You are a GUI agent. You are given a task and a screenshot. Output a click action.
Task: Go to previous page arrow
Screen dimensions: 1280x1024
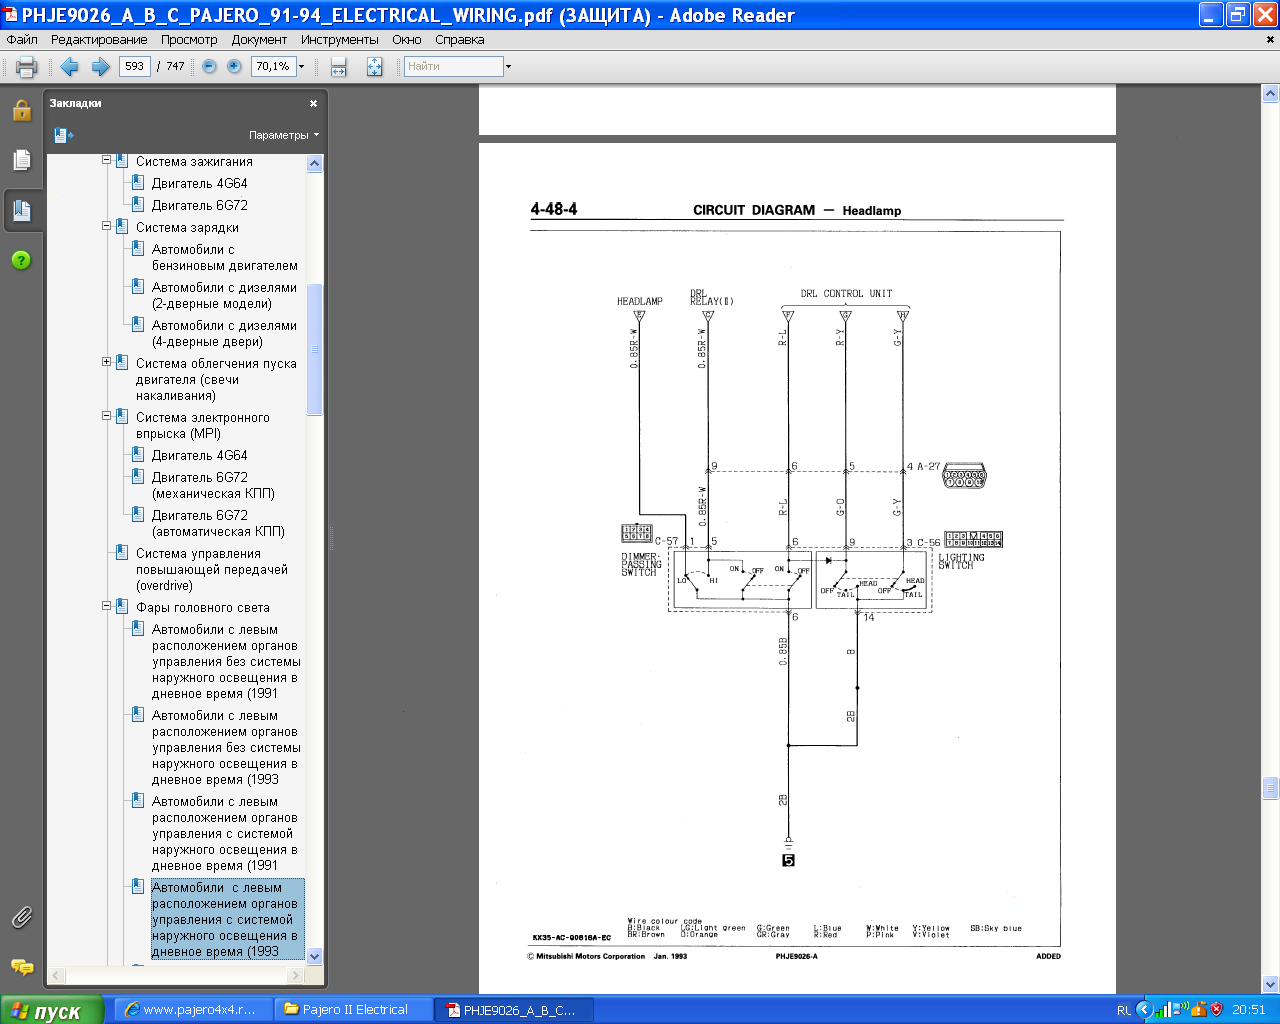(x=69, y=67)
